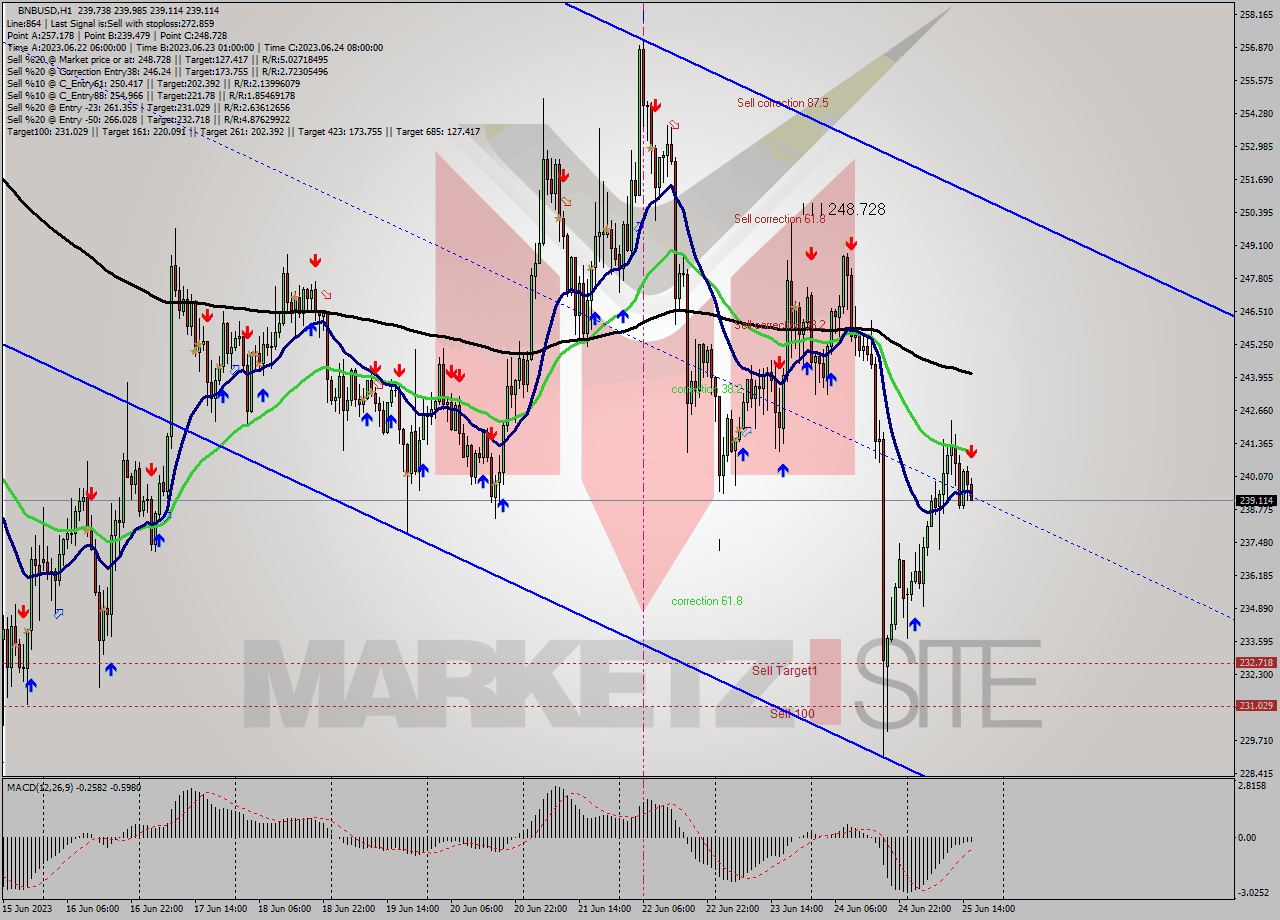The image size is (1280, 920).
Task: Select the 'Sell Target1' label
Action: point(784,670)
